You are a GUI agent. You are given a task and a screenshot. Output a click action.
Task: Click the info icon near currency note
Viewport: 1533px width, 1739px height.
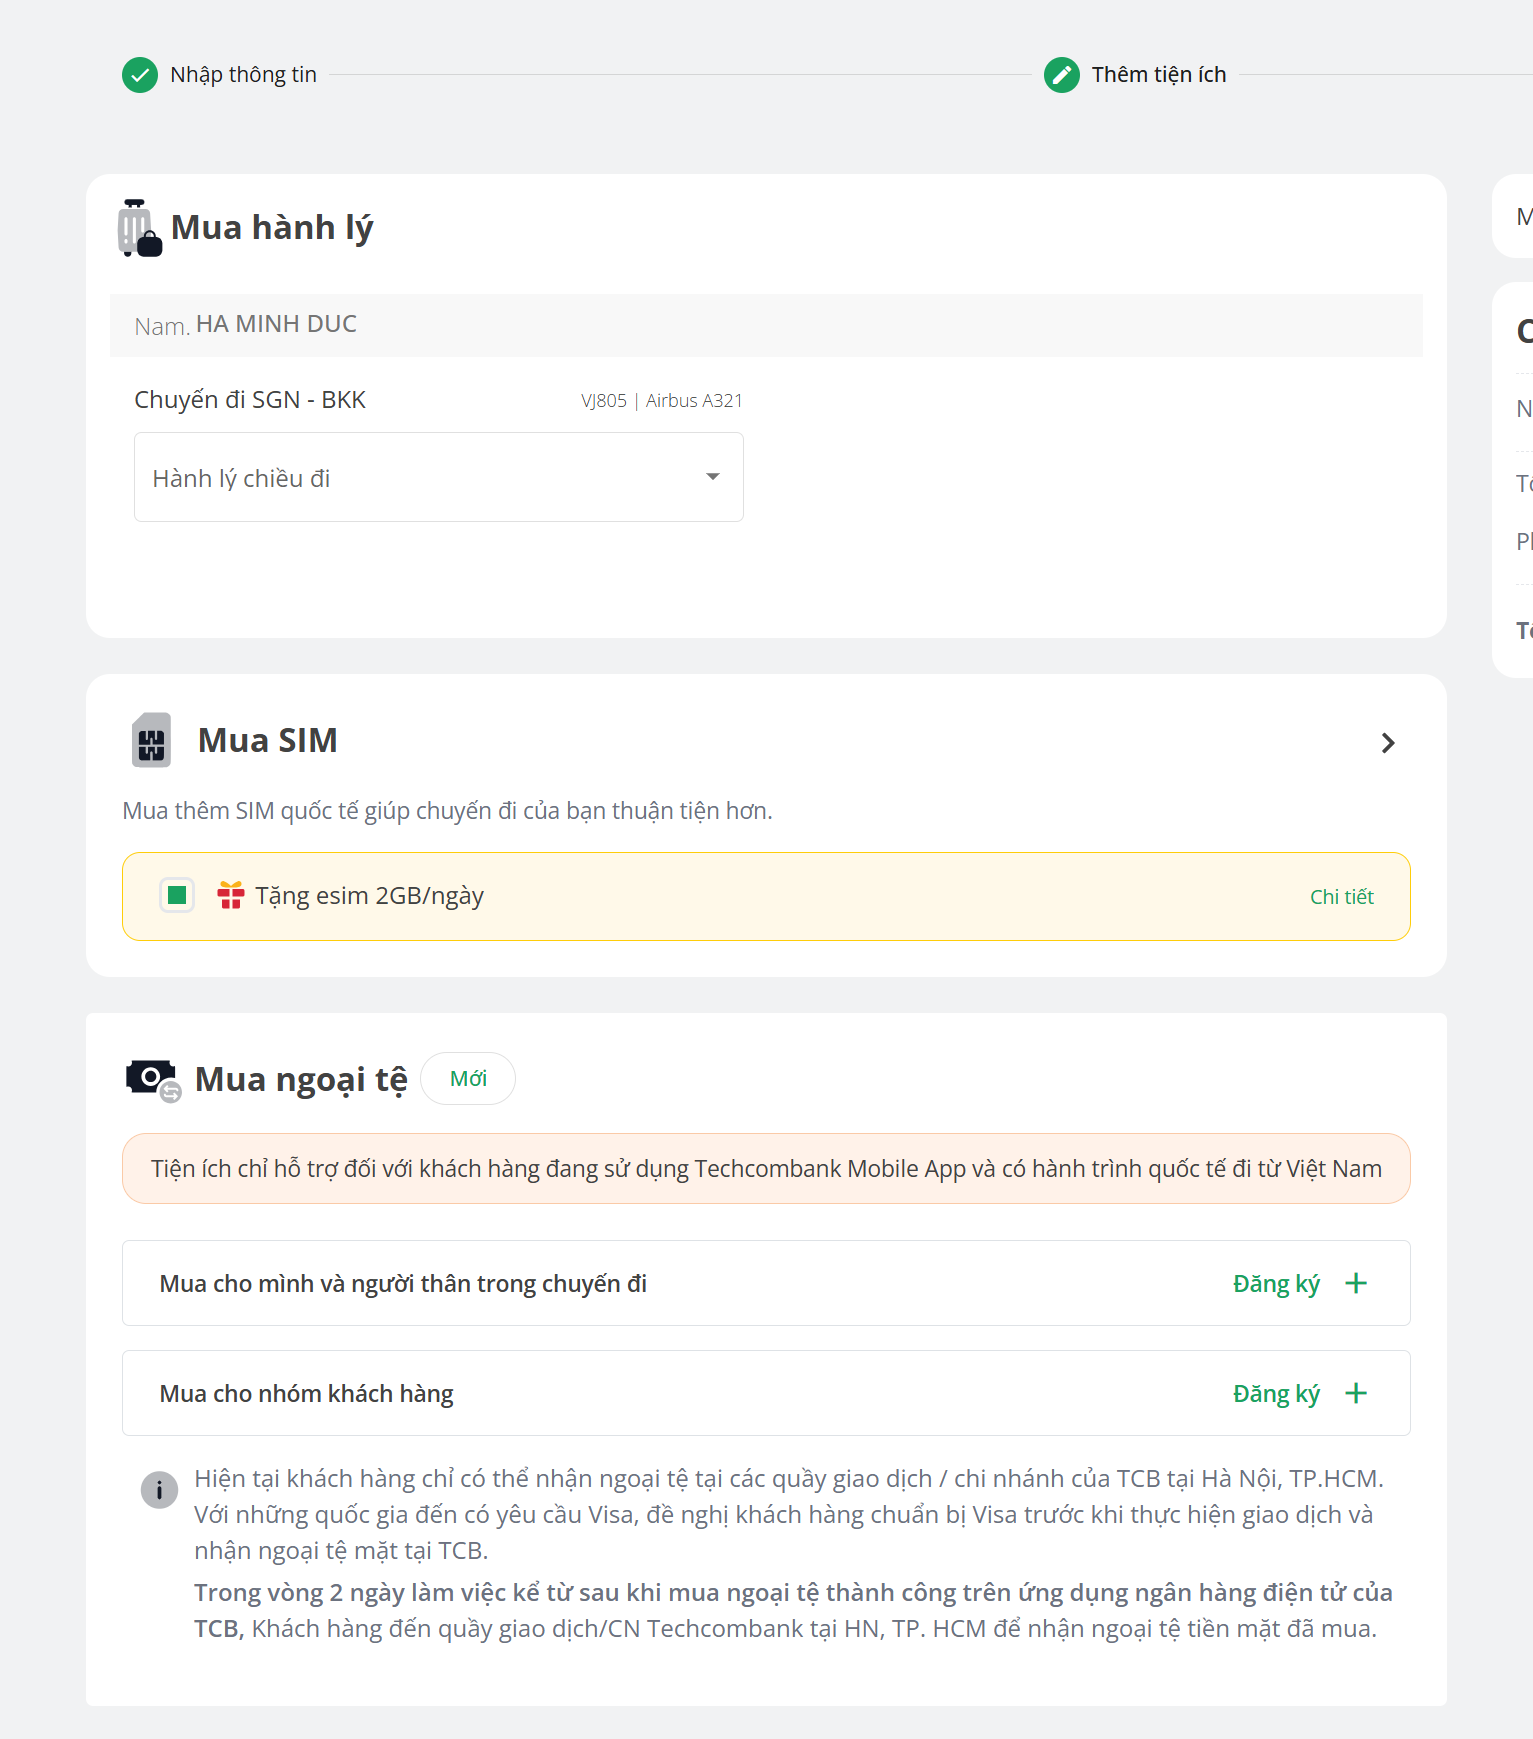point(159,1490)
